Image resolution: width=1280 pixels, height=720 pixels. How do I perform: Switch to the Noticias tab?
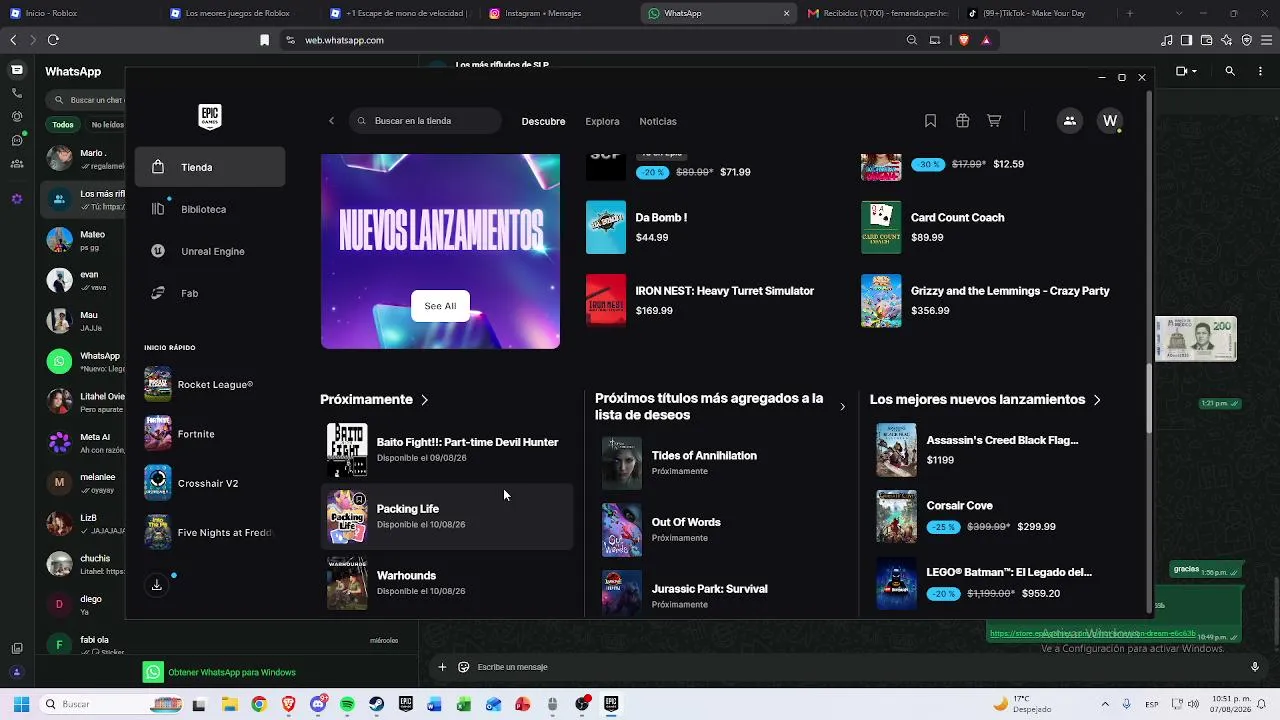pyautogui.click(x=658, y=121)
